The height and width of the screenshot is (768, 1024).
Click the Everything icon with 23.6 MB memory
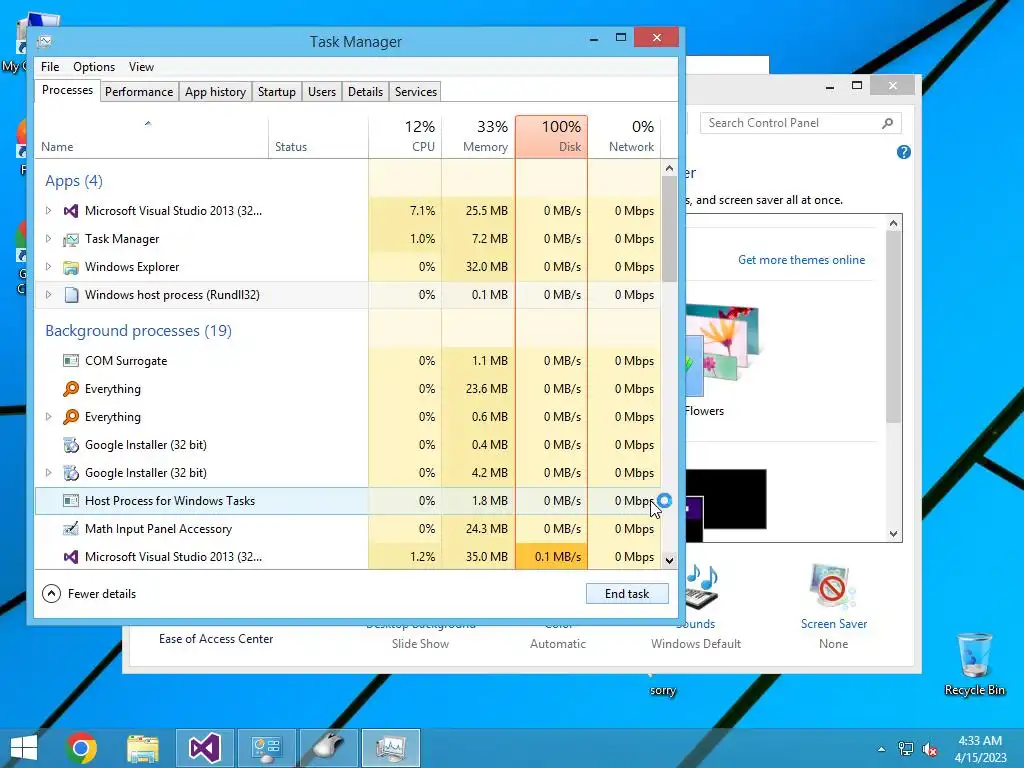coord(71,389)
